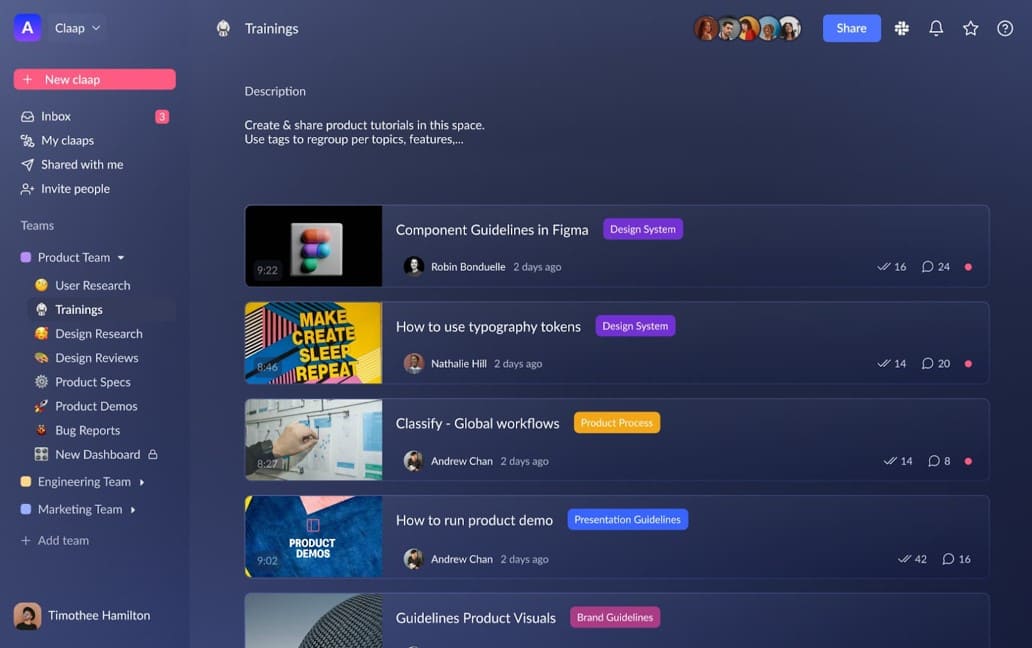Image resolution: width=1032 pixels, height=648 pixels.
Task: Open comments icon on typography tokens row
Action: coord(927,363)
